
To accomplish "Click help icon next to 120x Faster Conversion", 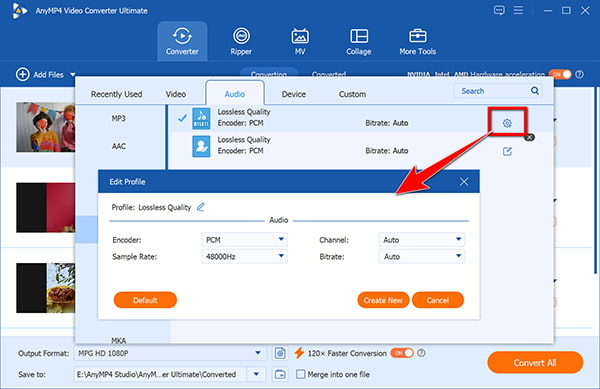I will 421,353.
